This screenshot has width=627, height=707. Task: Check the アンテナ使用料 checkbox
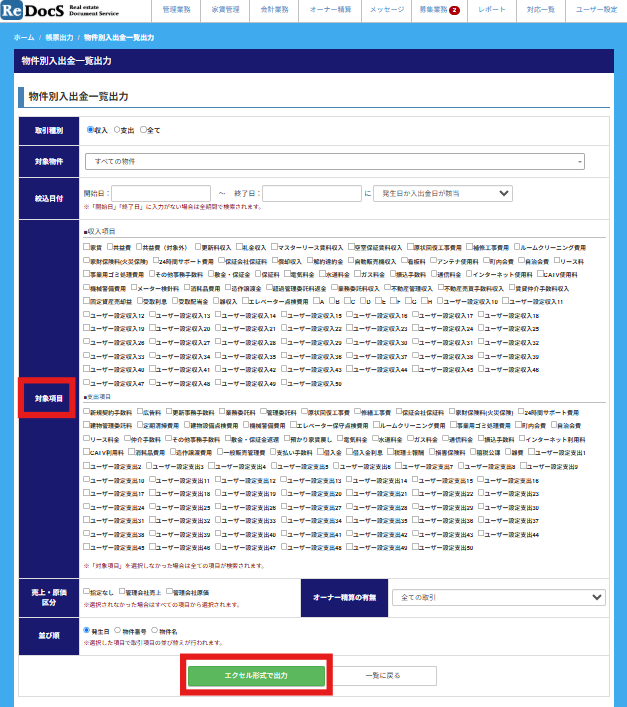click(433, 260)
